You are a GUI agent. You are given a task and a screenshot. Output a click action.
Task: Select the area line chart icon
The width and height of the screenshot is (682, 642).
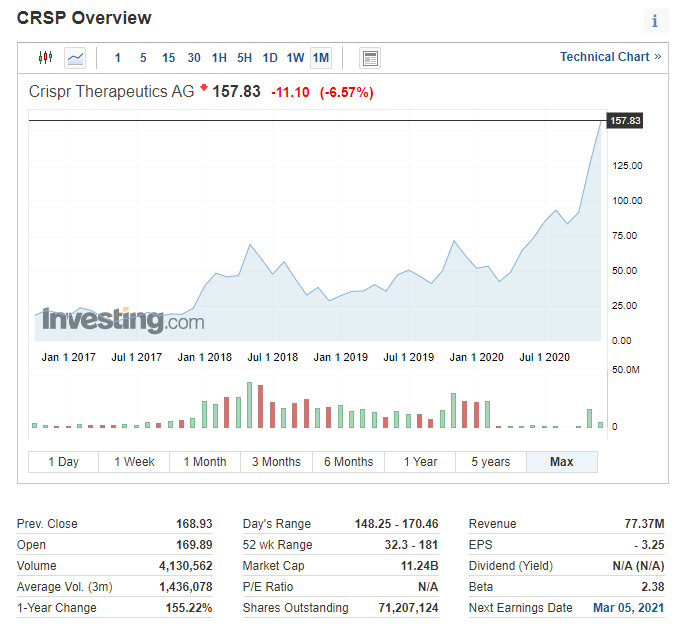[75, 58]
